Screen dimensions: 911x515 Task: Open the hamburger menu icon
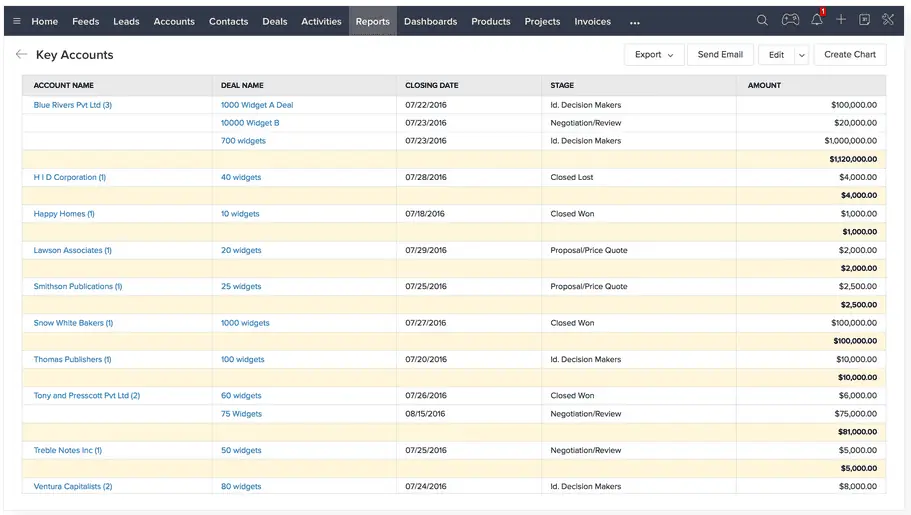point(16,21)
